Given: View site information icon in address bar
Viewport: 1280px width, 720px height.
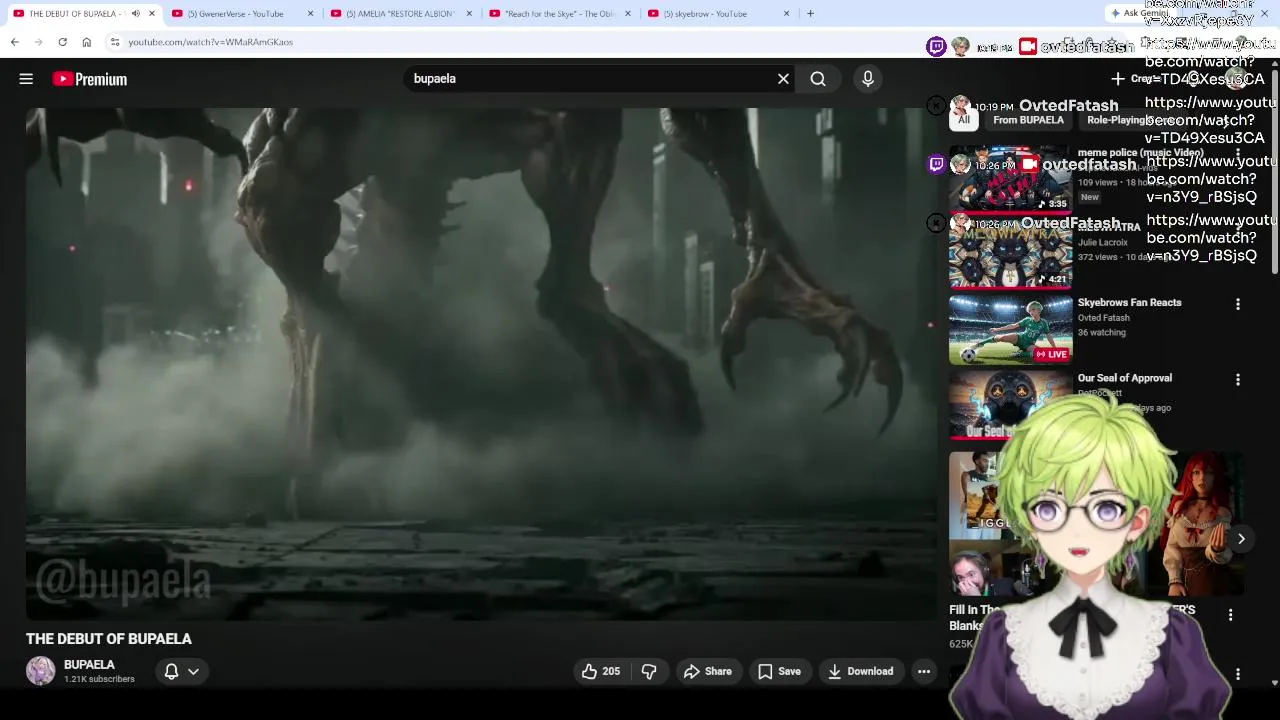Looking at the screenshot, I should 115,42.
